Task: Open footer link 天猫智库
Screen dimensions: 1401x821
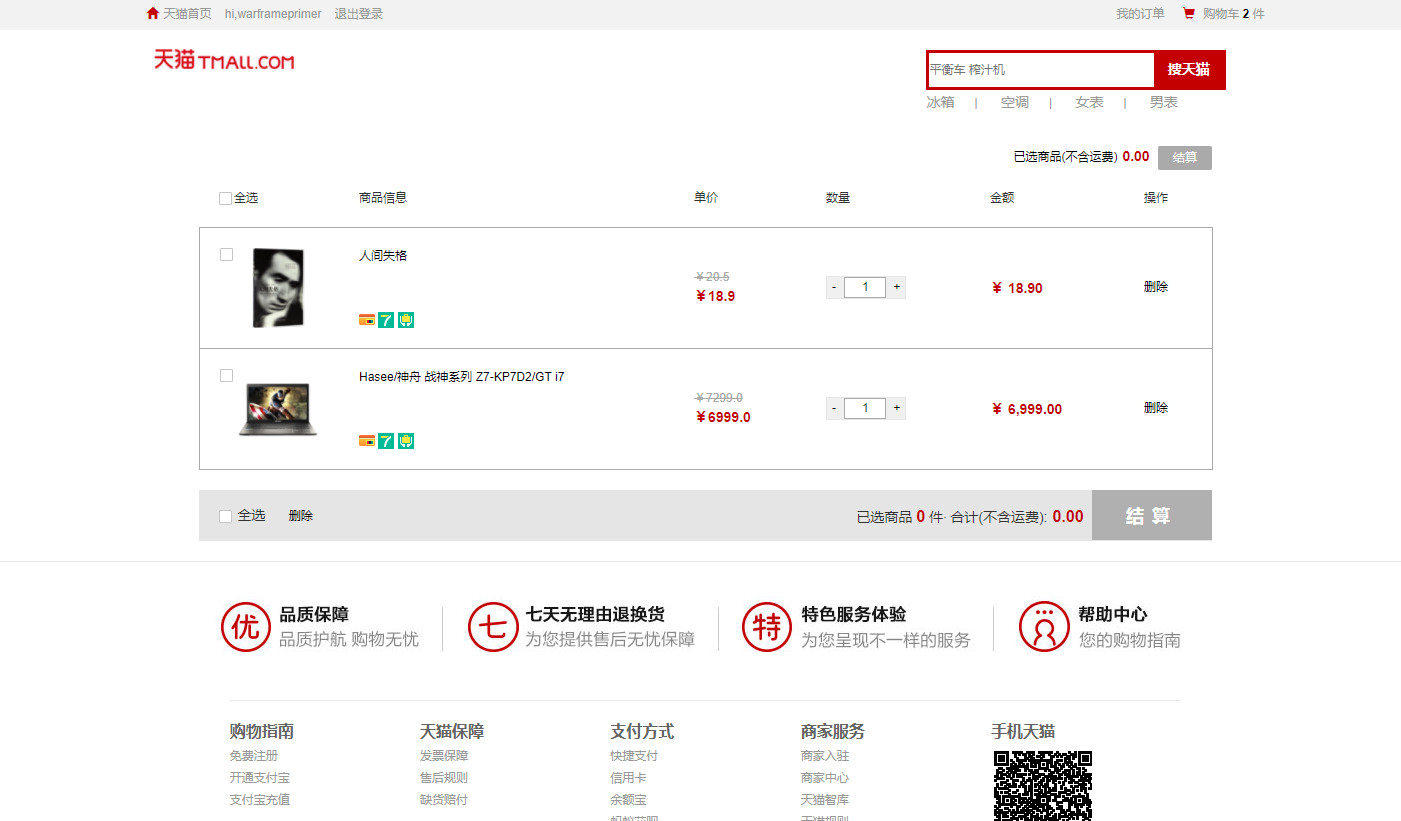Action: (x=825, y=800)
